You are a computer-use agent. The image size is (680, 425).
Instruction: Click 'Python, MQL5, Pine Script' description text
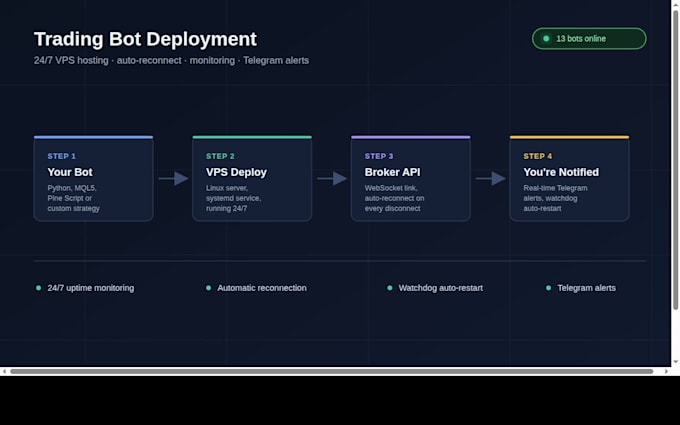click(74, 198)
